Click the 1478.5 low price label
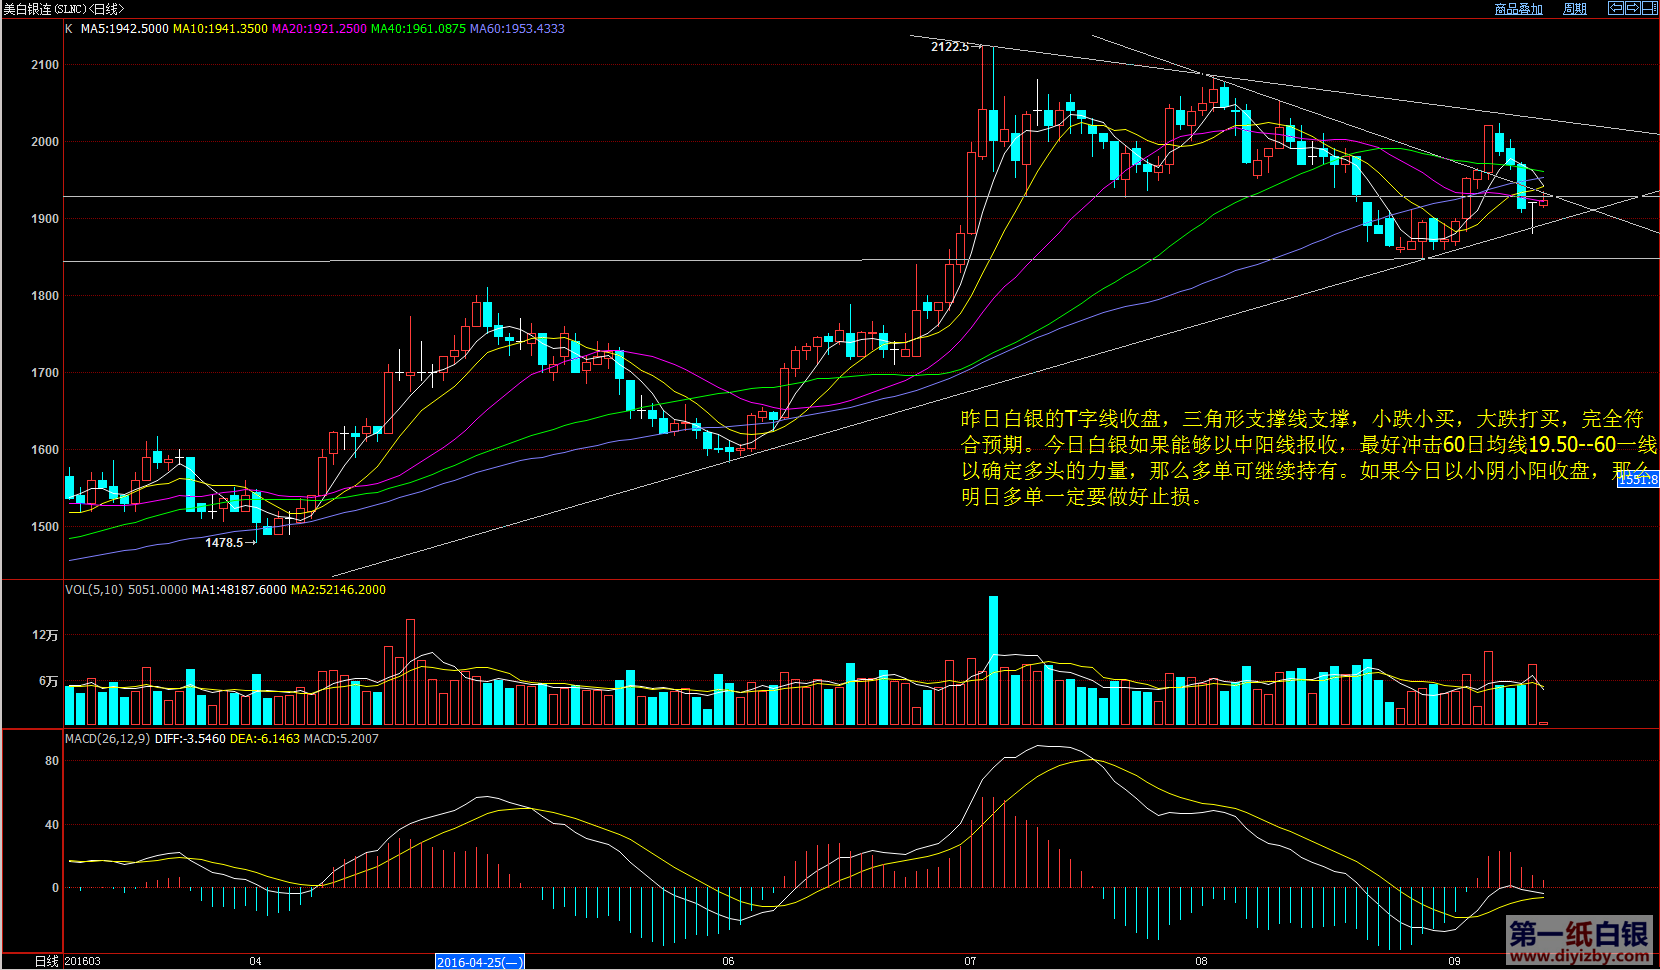Viewport: 1660px width, 970px height. click(224, 543)
